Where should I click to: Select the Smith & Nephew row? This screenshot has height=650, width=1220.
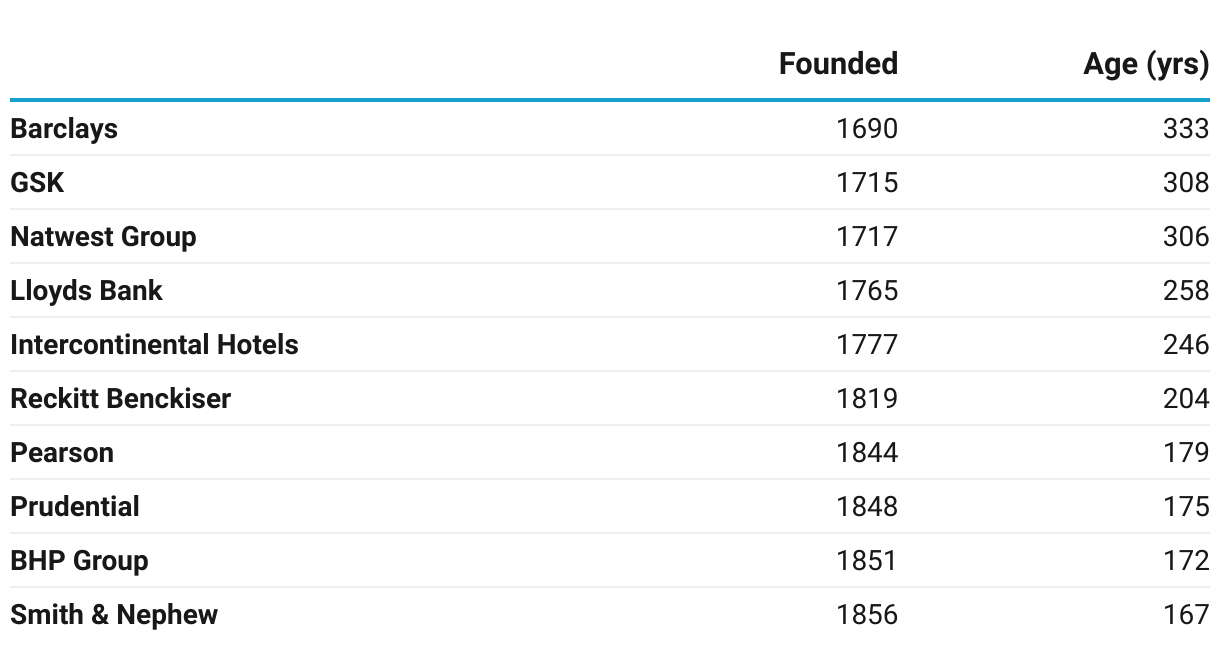click(114, 615)
